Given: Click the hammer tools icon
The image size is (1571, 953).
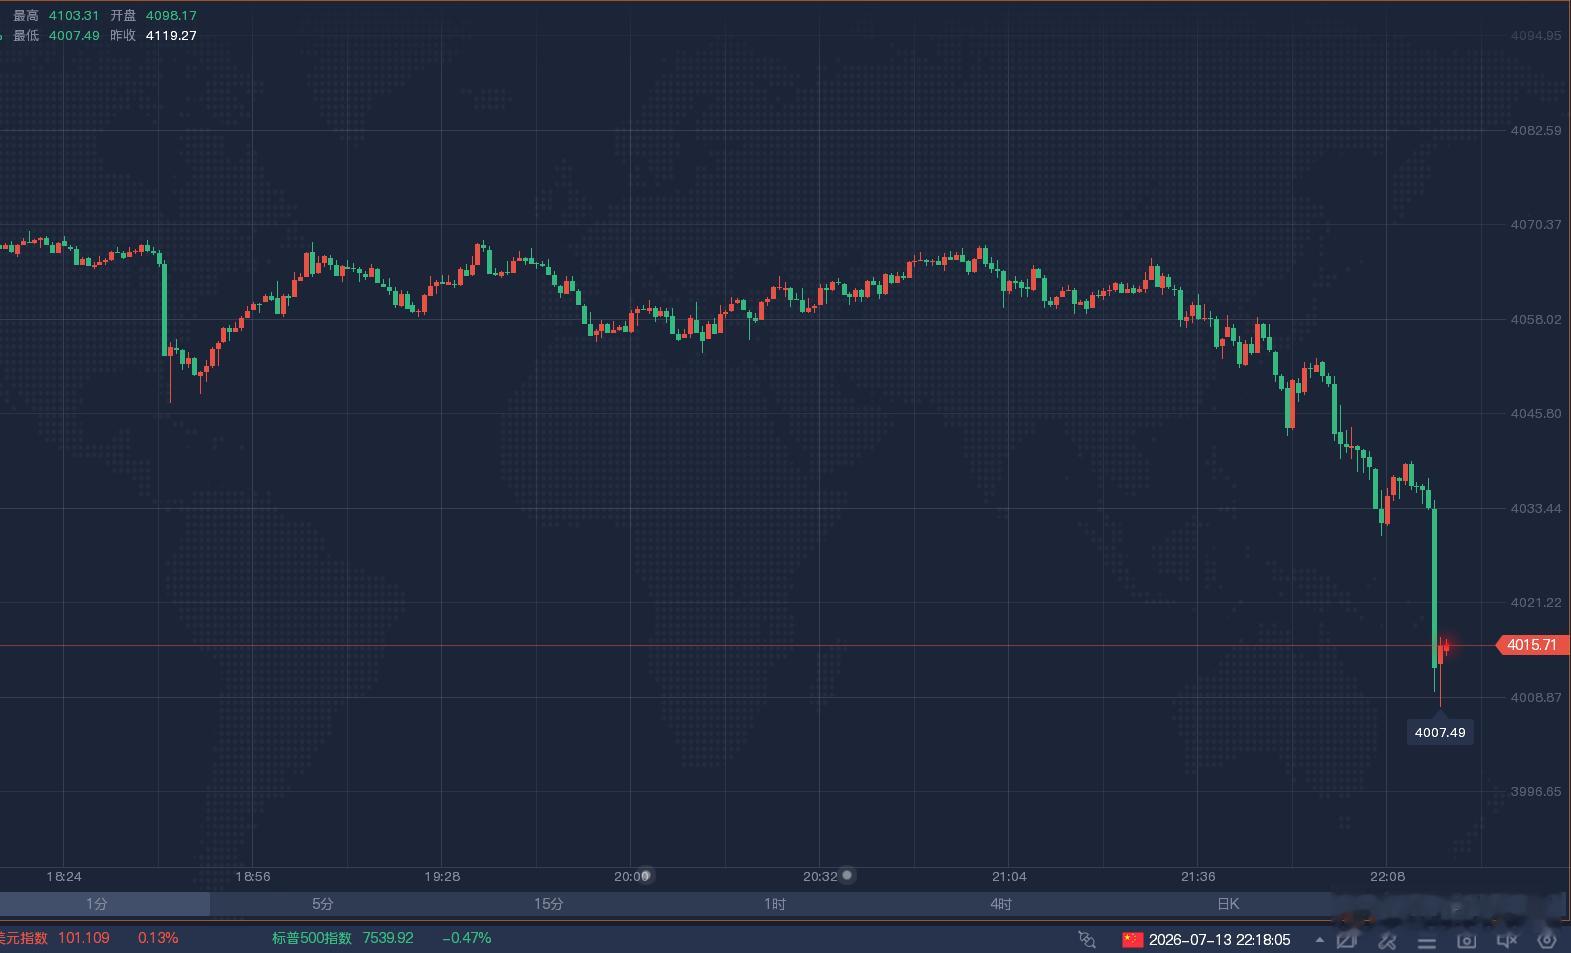Looking at the screenshot, I should pos(1387,940).
